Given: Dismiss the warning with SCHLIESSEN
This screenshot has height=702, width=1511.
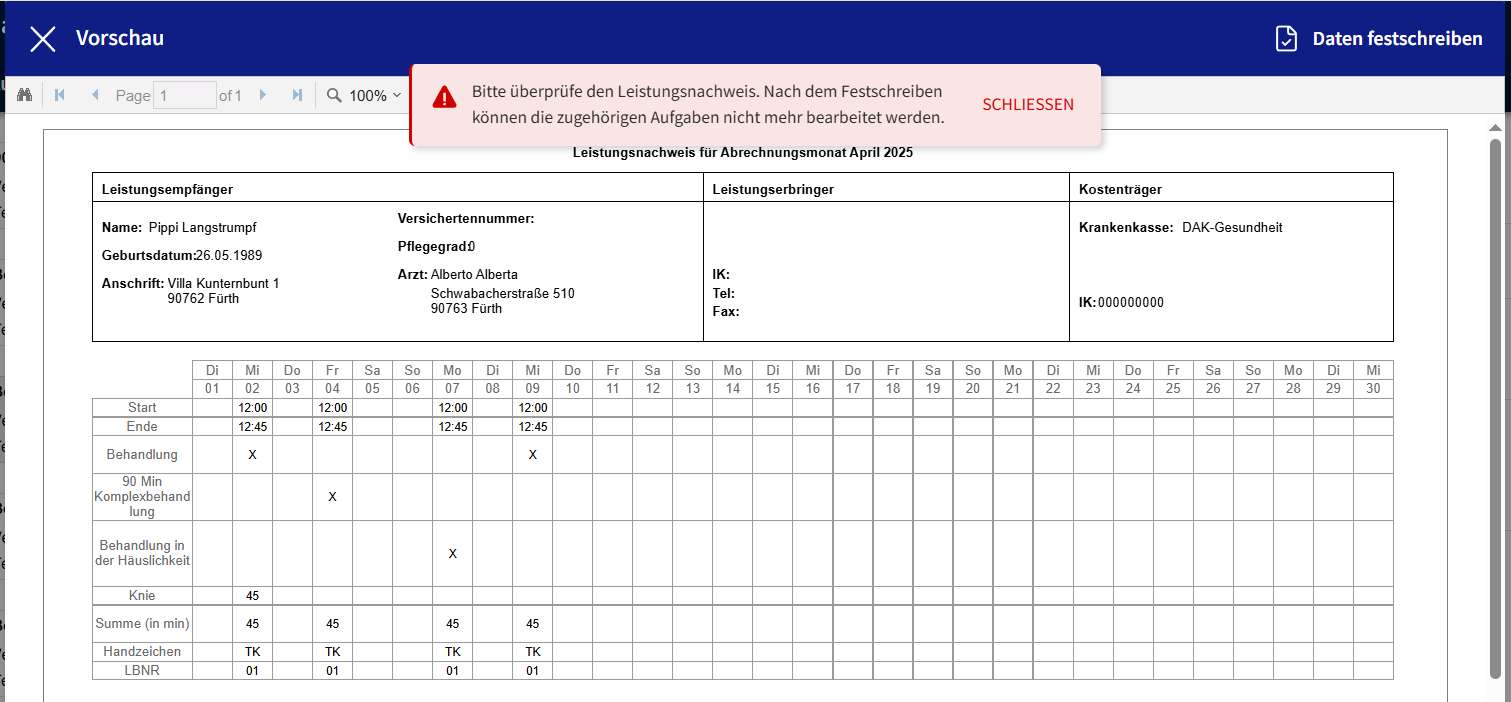Looking at the screenshot, I should tap(1027, 105).
